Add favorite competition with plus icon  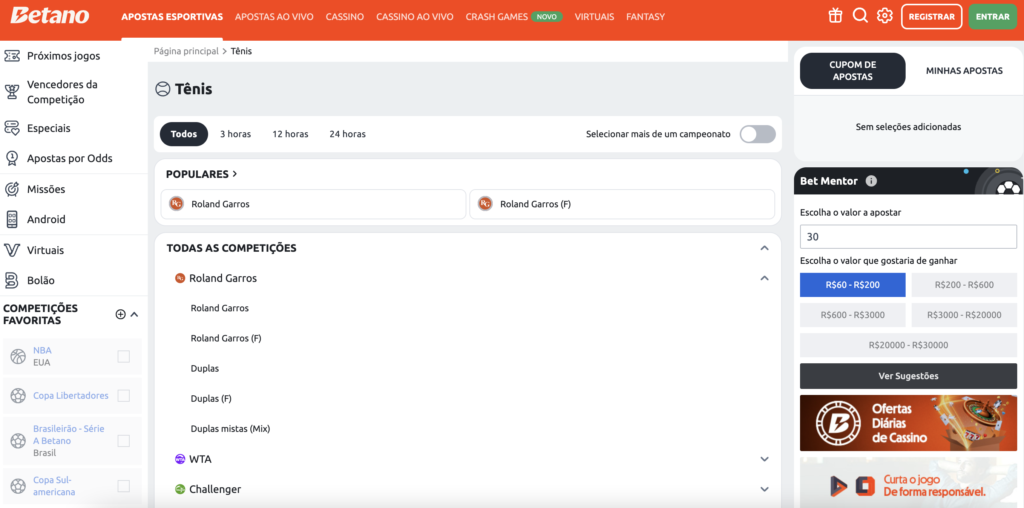(120, 314)
